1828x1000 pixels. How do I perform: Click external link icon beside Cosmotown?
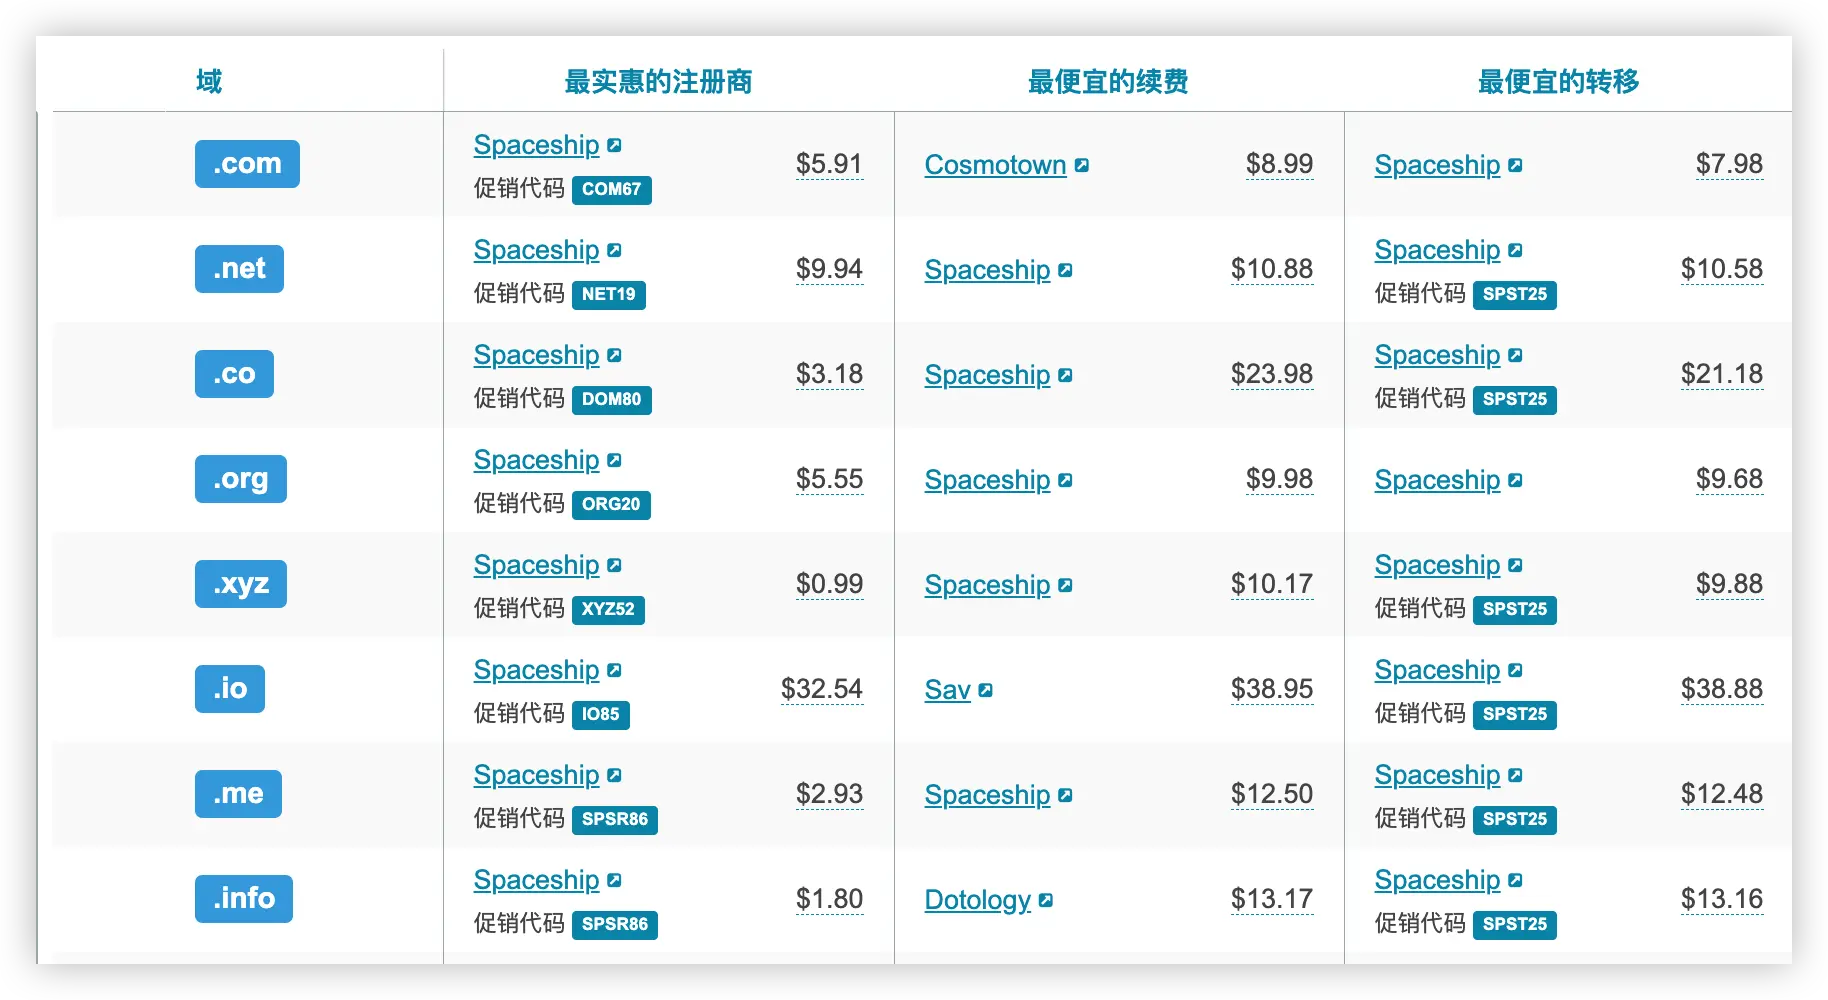coord(1082,165)
